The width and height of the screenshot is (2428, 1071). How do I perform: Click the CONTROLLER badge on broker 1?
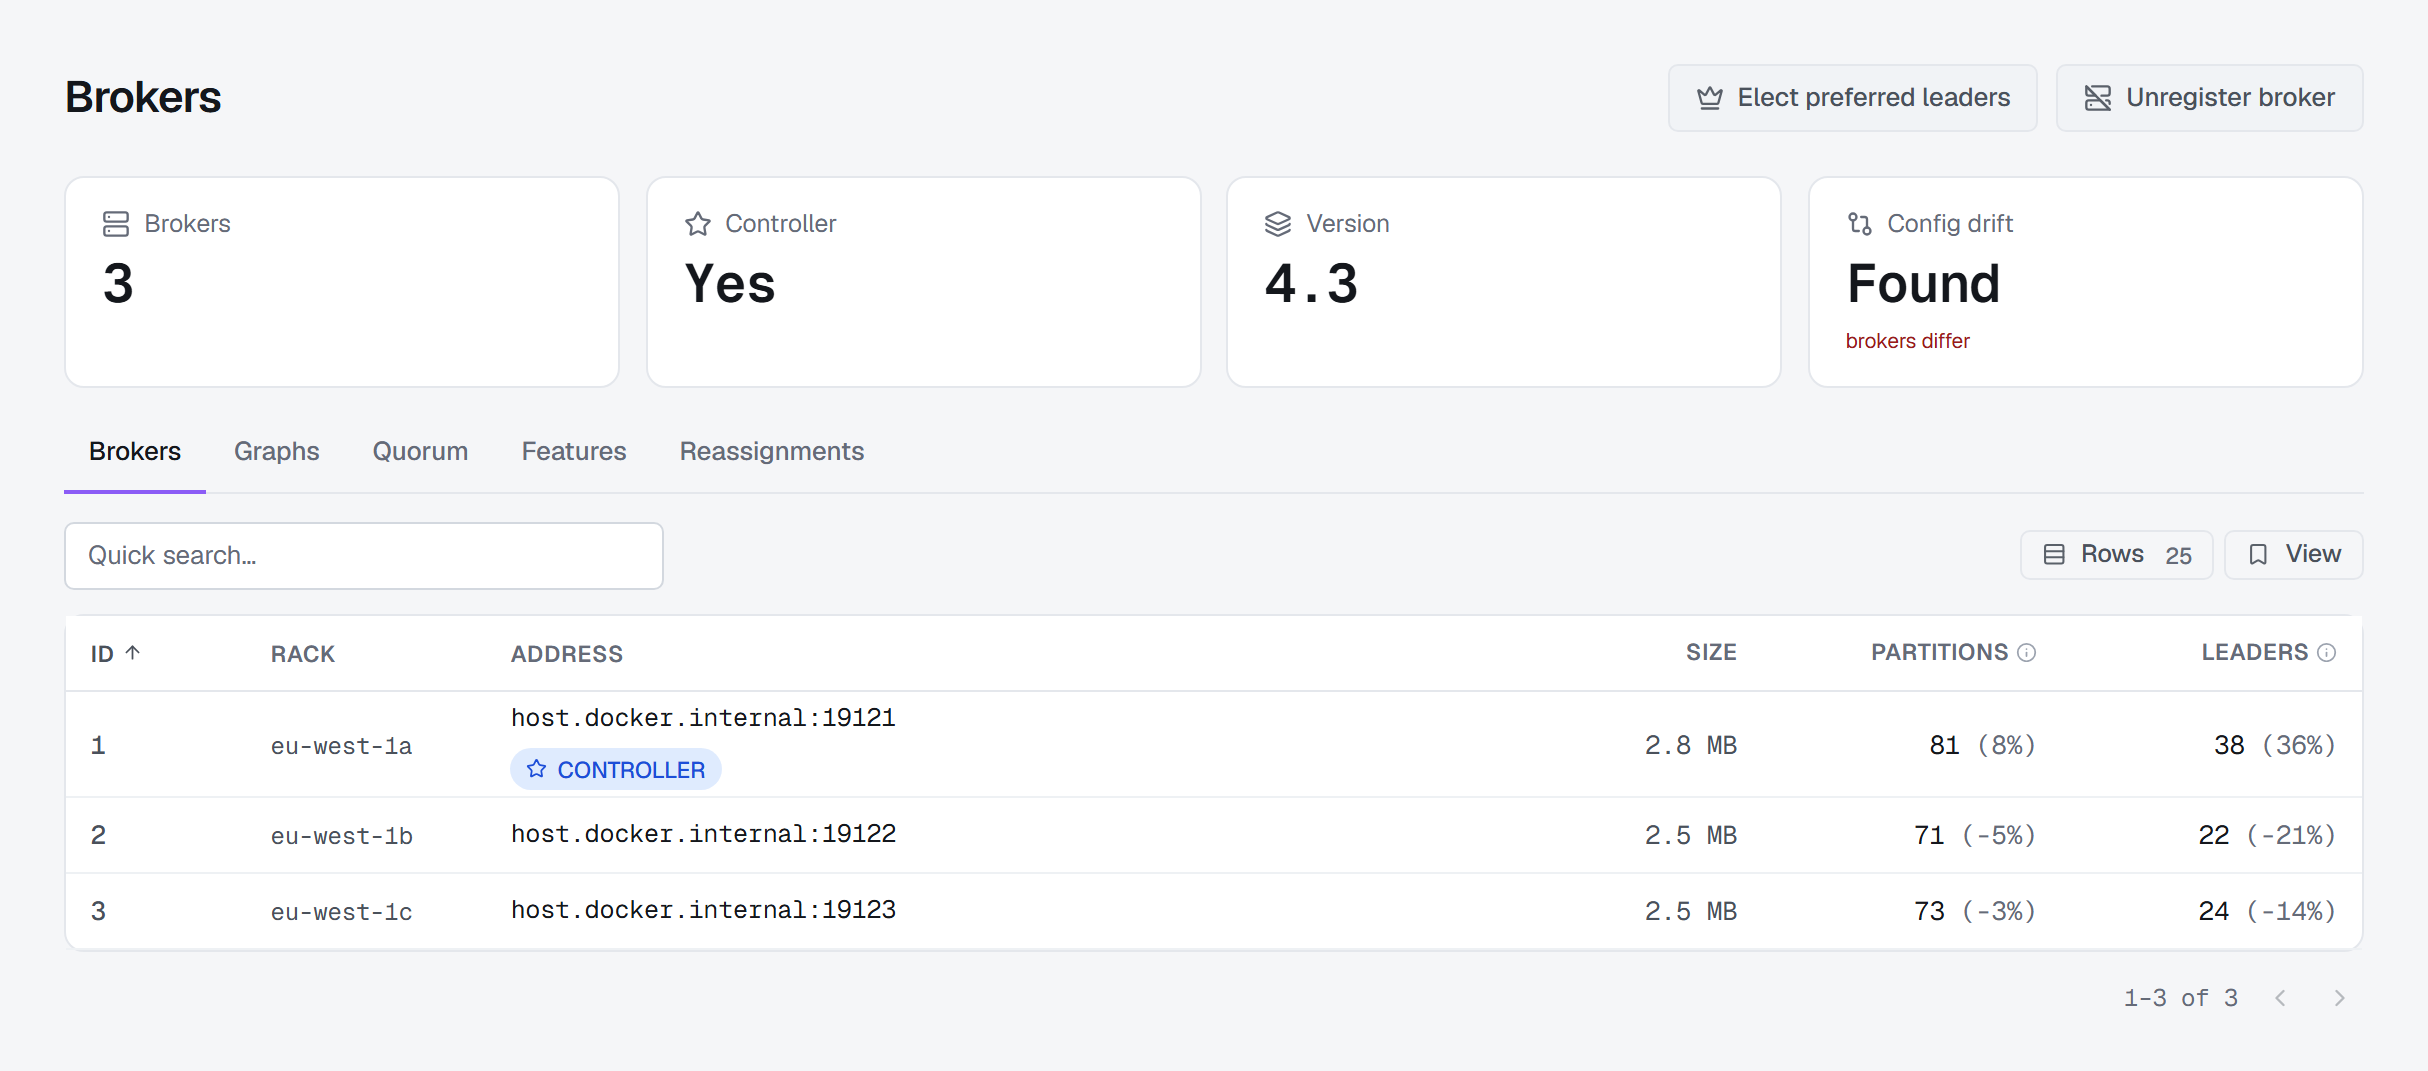tap(616, 770)
